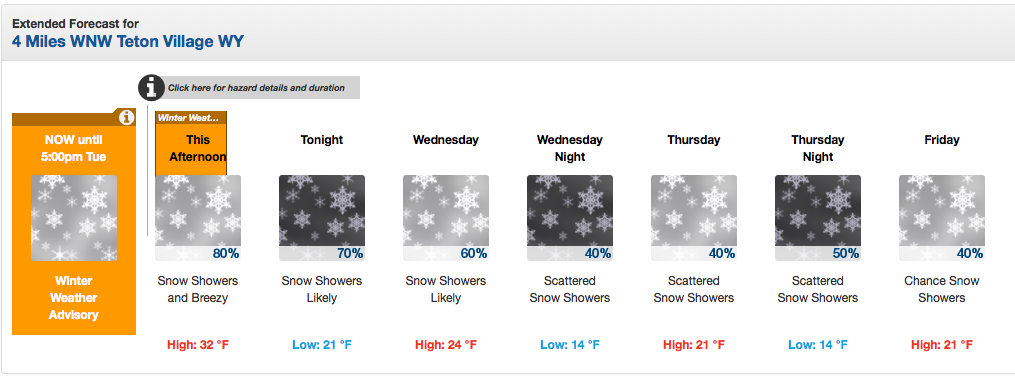Open the Winter Weather Advisory text link
The width and height of the screenshot is (1015, 379).
(x=76, y=298)
